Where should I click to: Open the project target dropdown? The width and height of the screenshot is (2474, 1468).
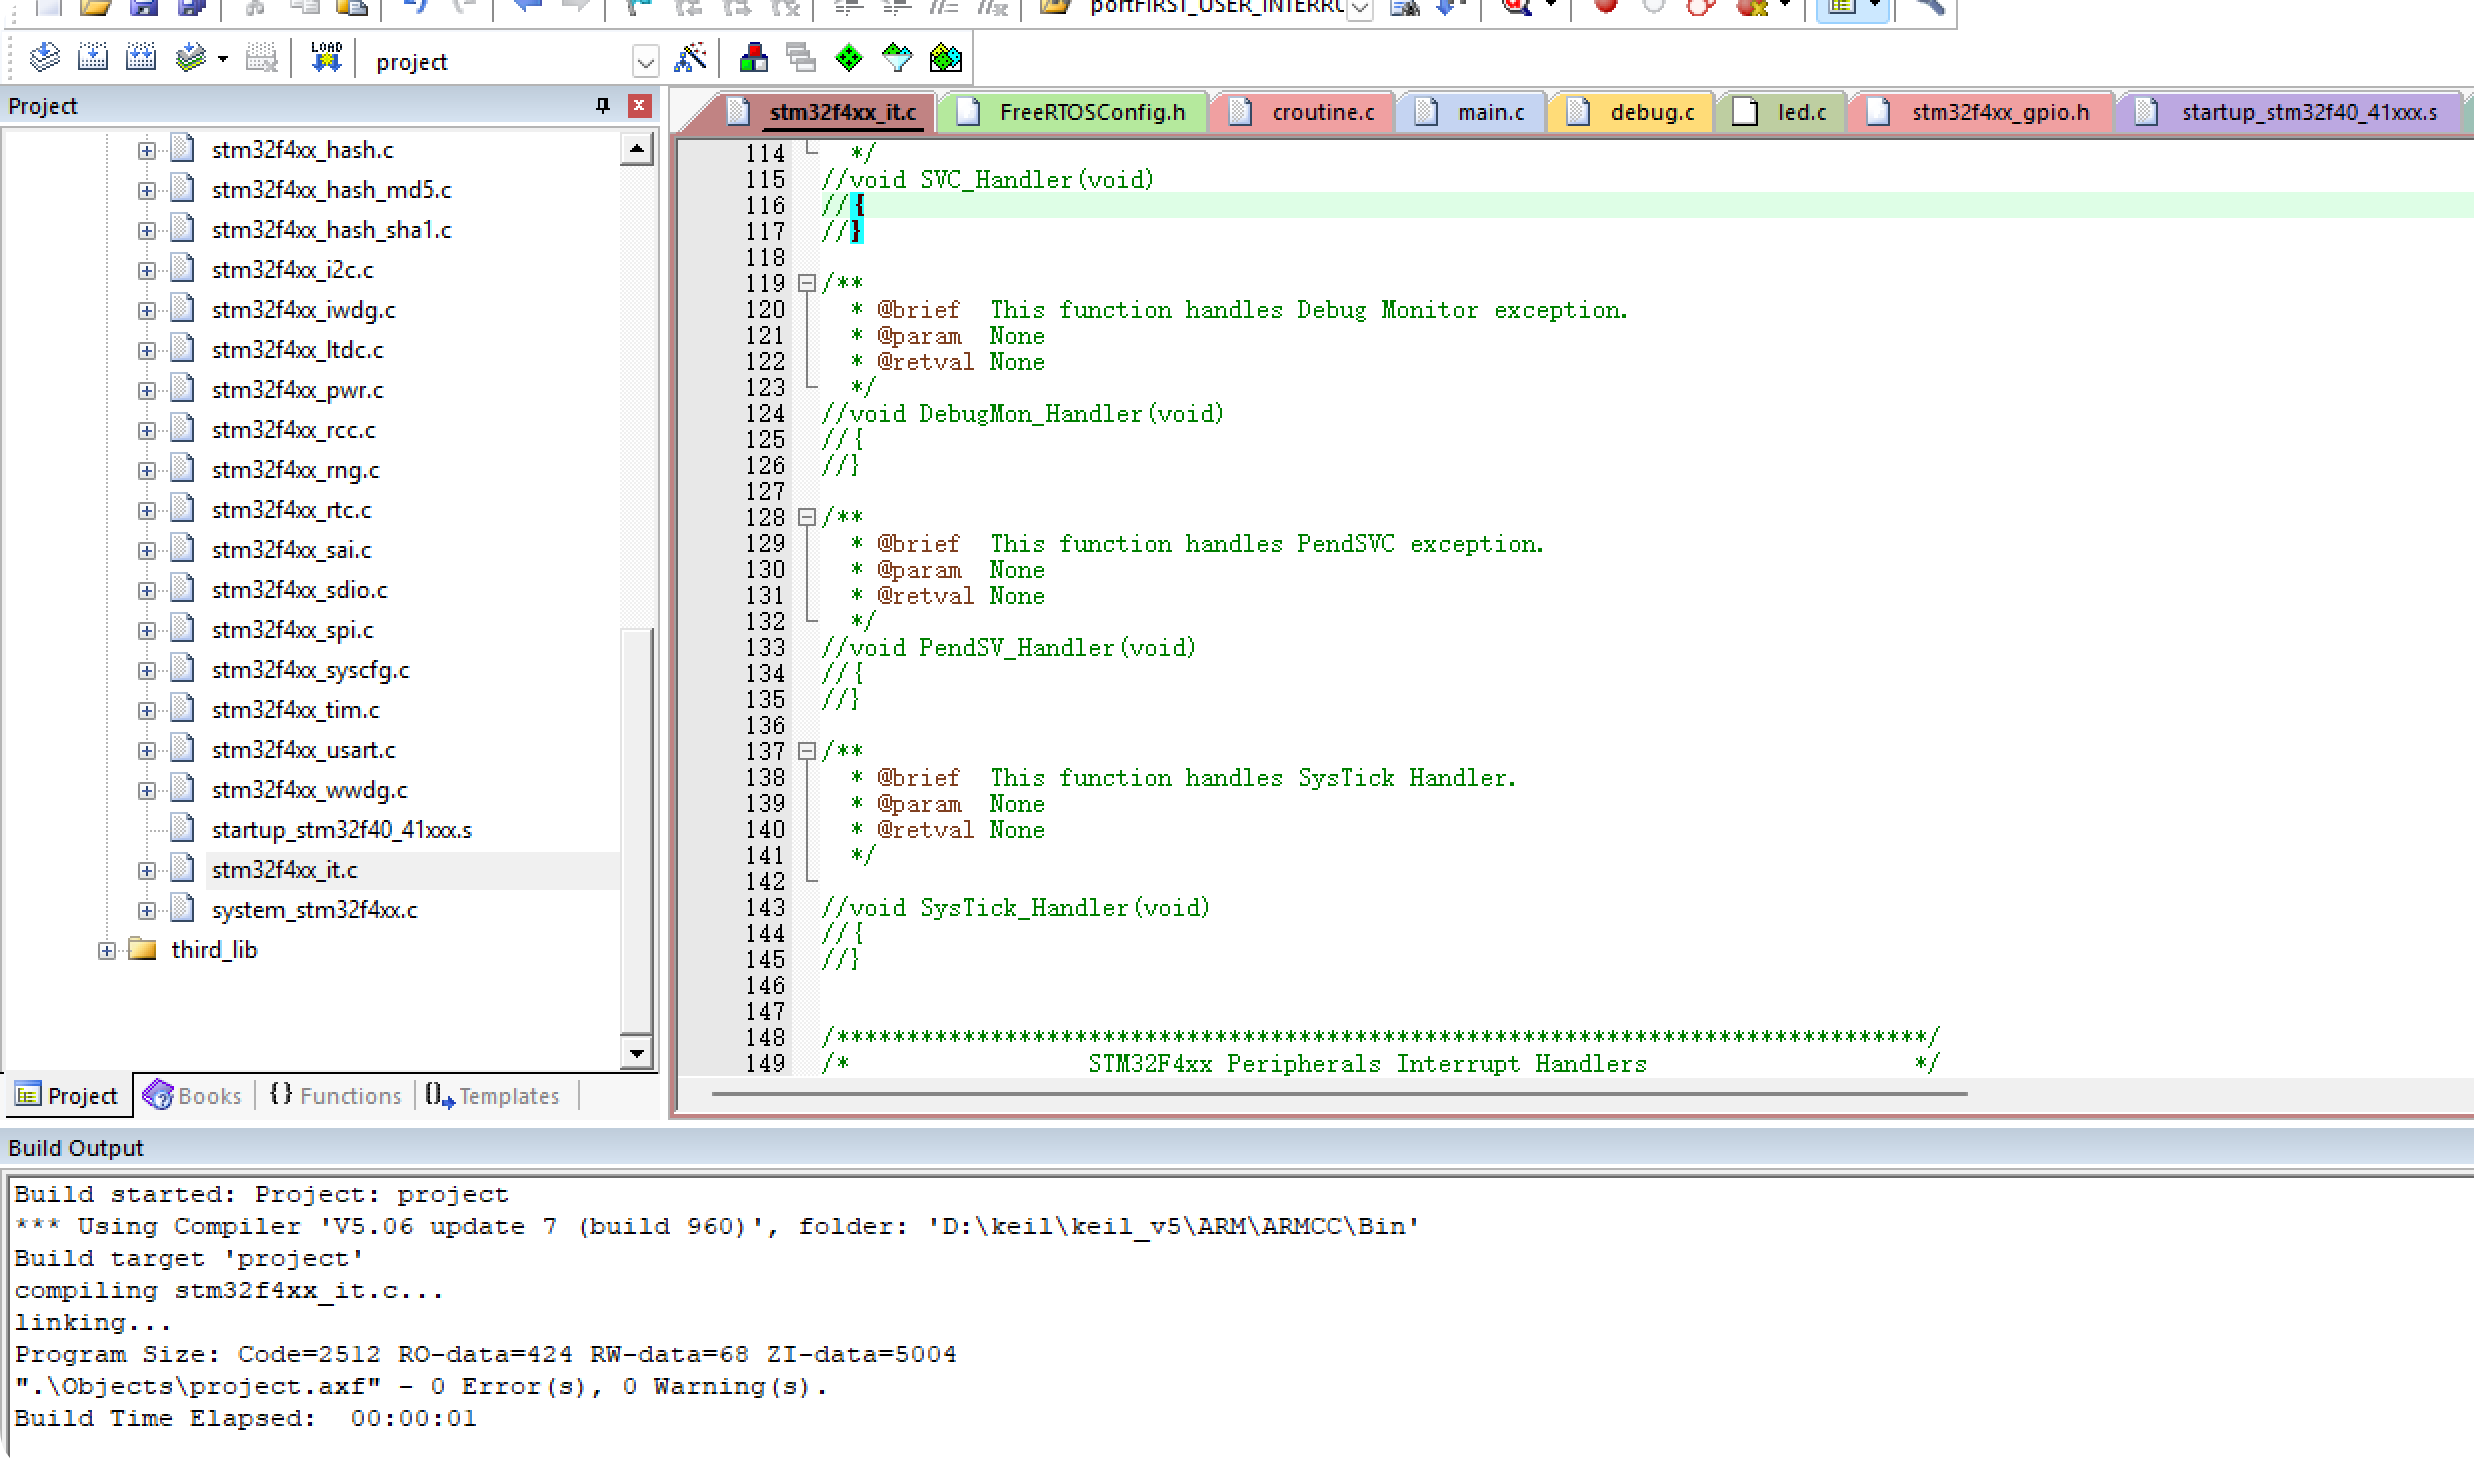646,62
